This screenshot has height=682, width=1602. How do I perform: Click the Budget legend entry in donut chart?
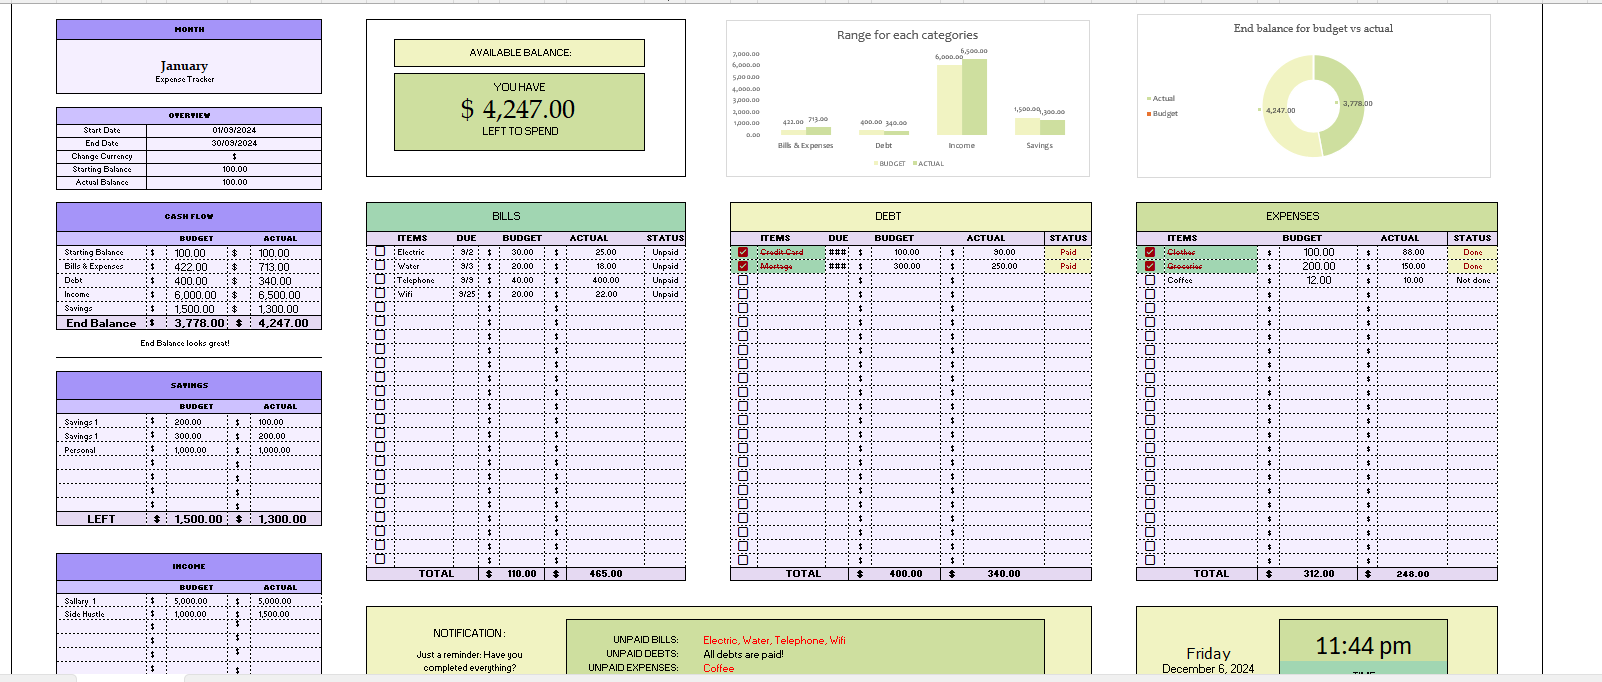[x=1163, y=114]
